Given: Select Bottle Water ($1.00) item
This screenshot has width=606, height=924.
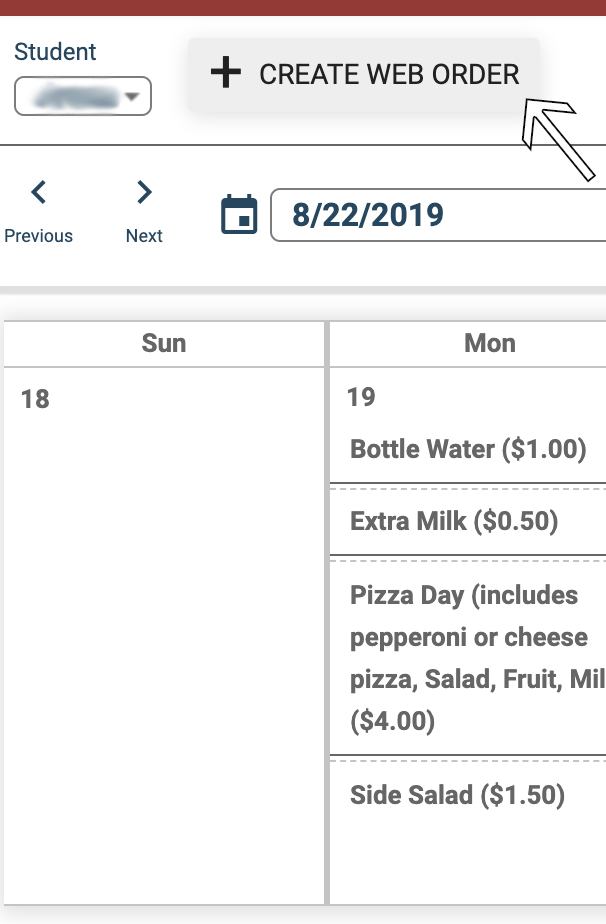Looking at the screenshot, I should (x=468, y=449).
